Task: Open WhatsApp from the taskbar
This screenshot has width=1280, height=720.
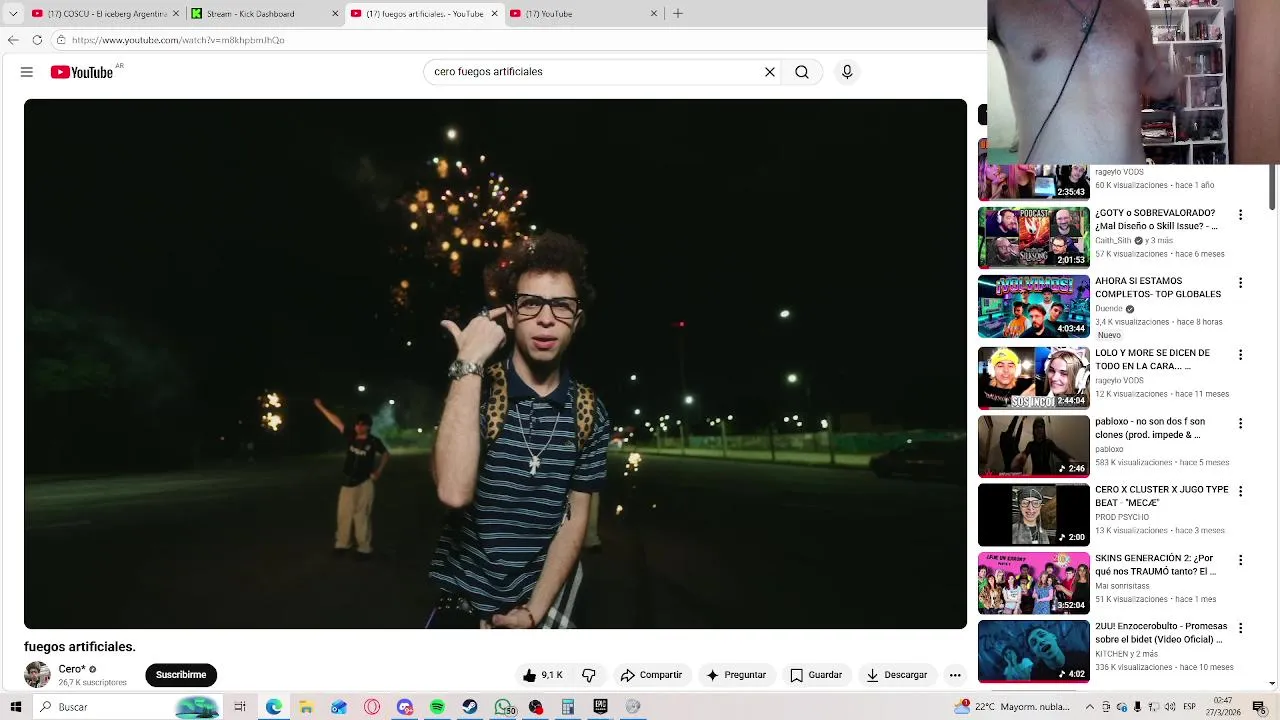Action: coord(503,707)
